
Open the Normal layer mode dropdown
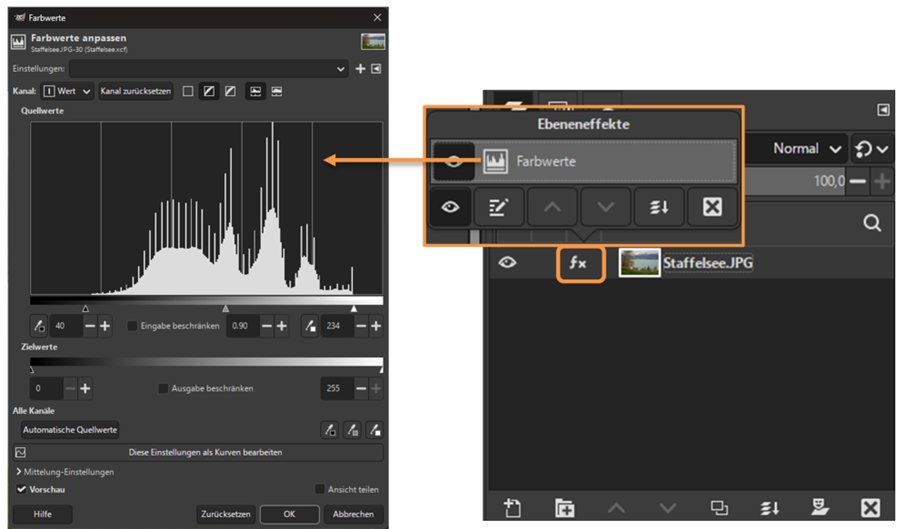point(806,149)
